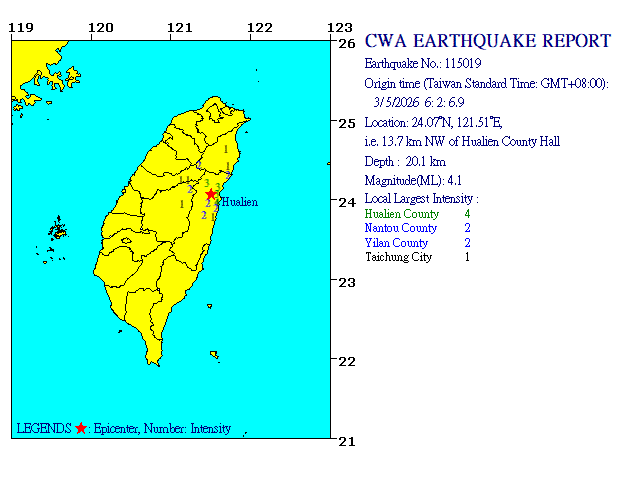Click the northern tip of Taiwan
This screenshot has width=640, height=480.
coord(213,101)
